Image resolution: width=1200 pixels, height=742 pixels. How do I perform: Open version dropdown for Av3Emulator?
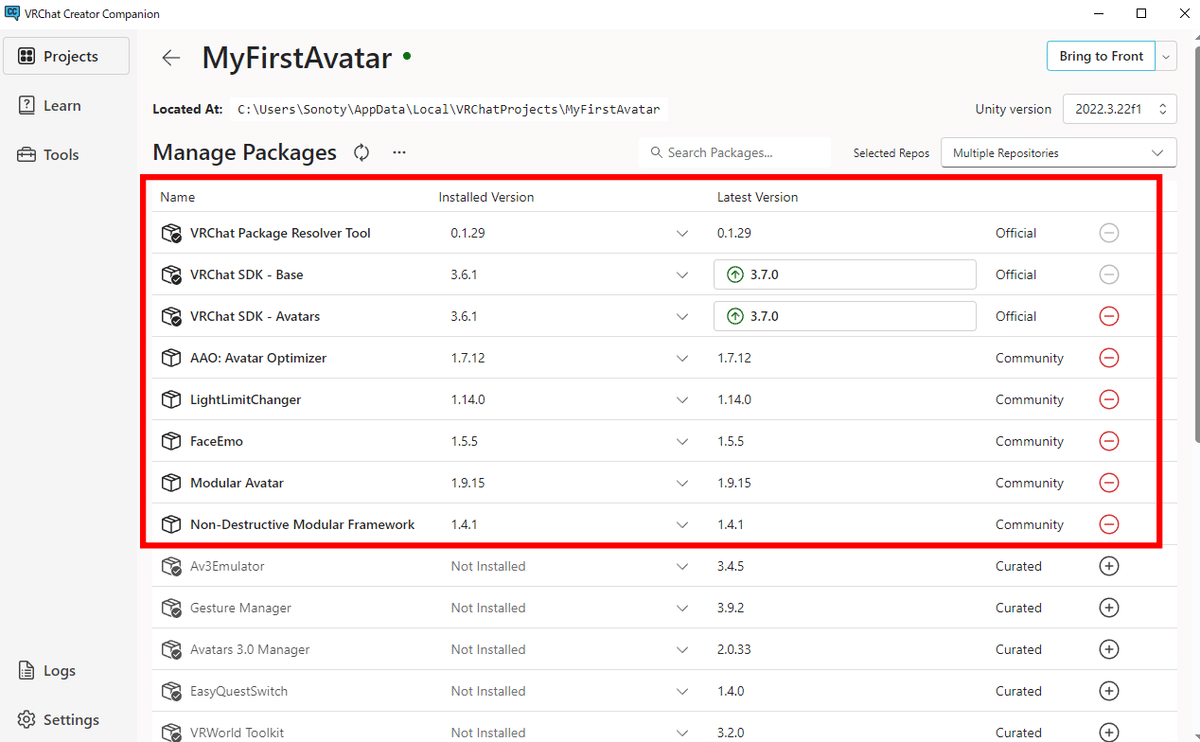(x=682, y=566)
